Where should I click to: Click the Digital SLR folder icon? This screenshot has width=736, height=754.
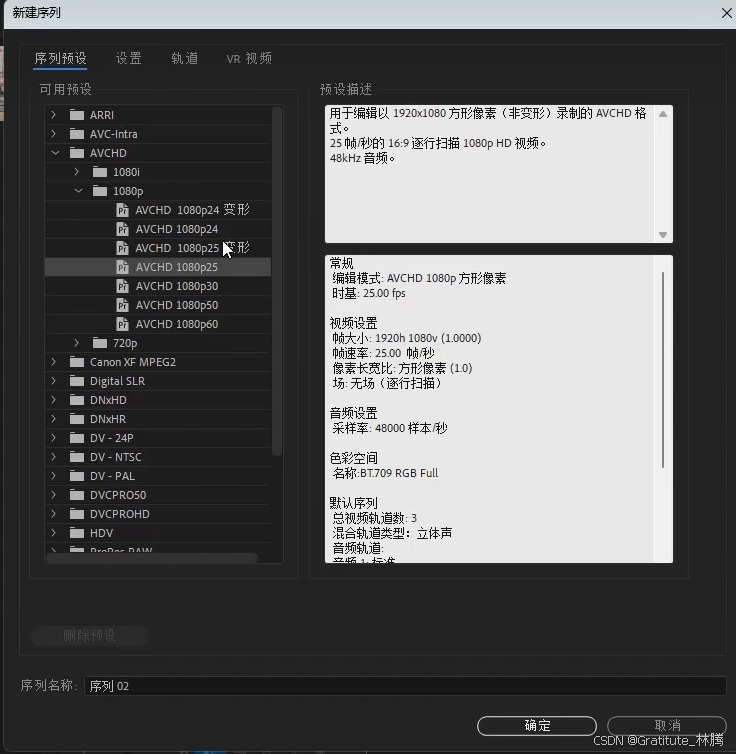click(77, 381)
